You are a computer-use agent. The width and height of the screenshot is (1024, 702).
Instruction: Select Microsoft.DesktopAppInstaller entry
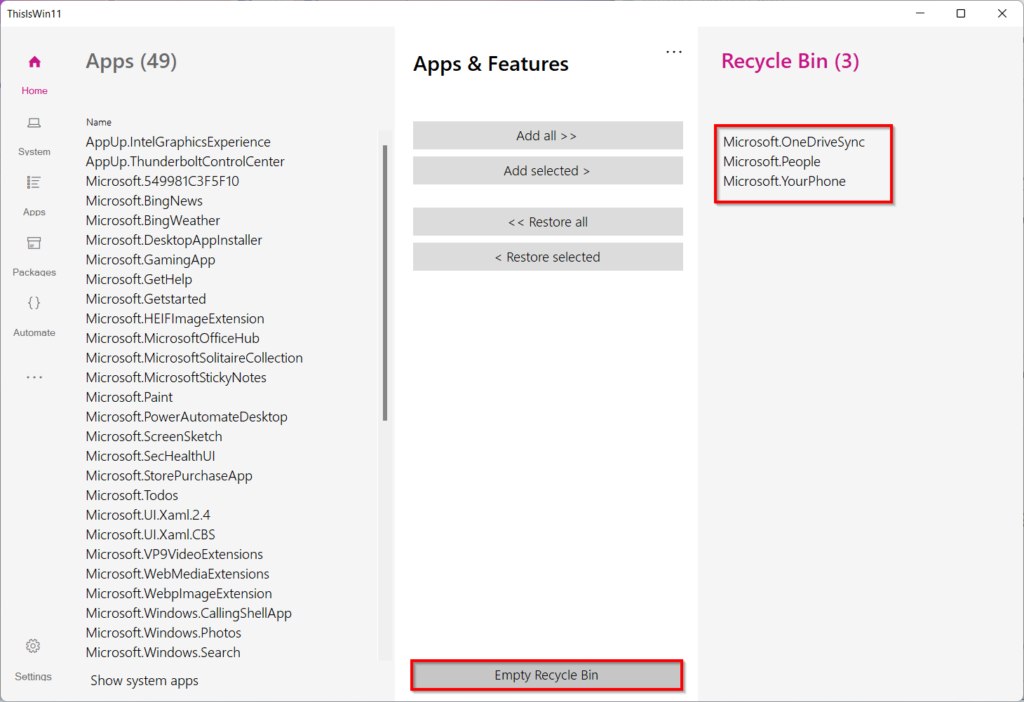click(174, 240)
